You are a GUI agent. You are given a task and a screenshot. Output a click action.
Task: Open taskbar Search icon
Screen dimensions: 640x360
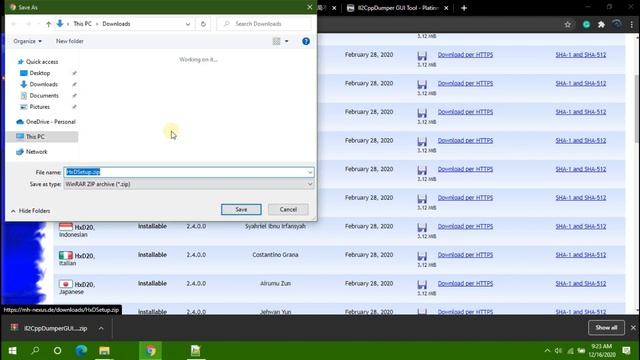tap(36, 351)
